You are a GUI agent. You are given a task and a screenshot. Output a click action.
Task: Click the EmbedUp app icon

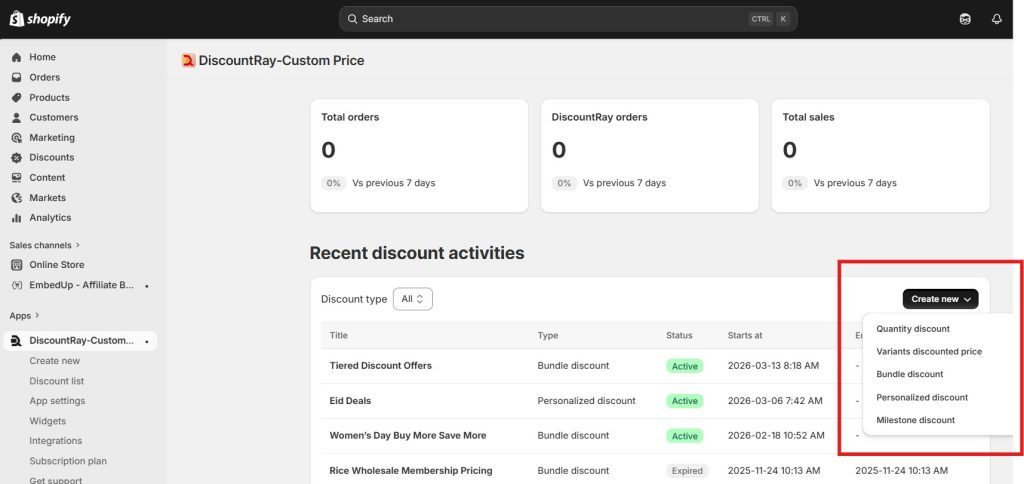(17, 285)
